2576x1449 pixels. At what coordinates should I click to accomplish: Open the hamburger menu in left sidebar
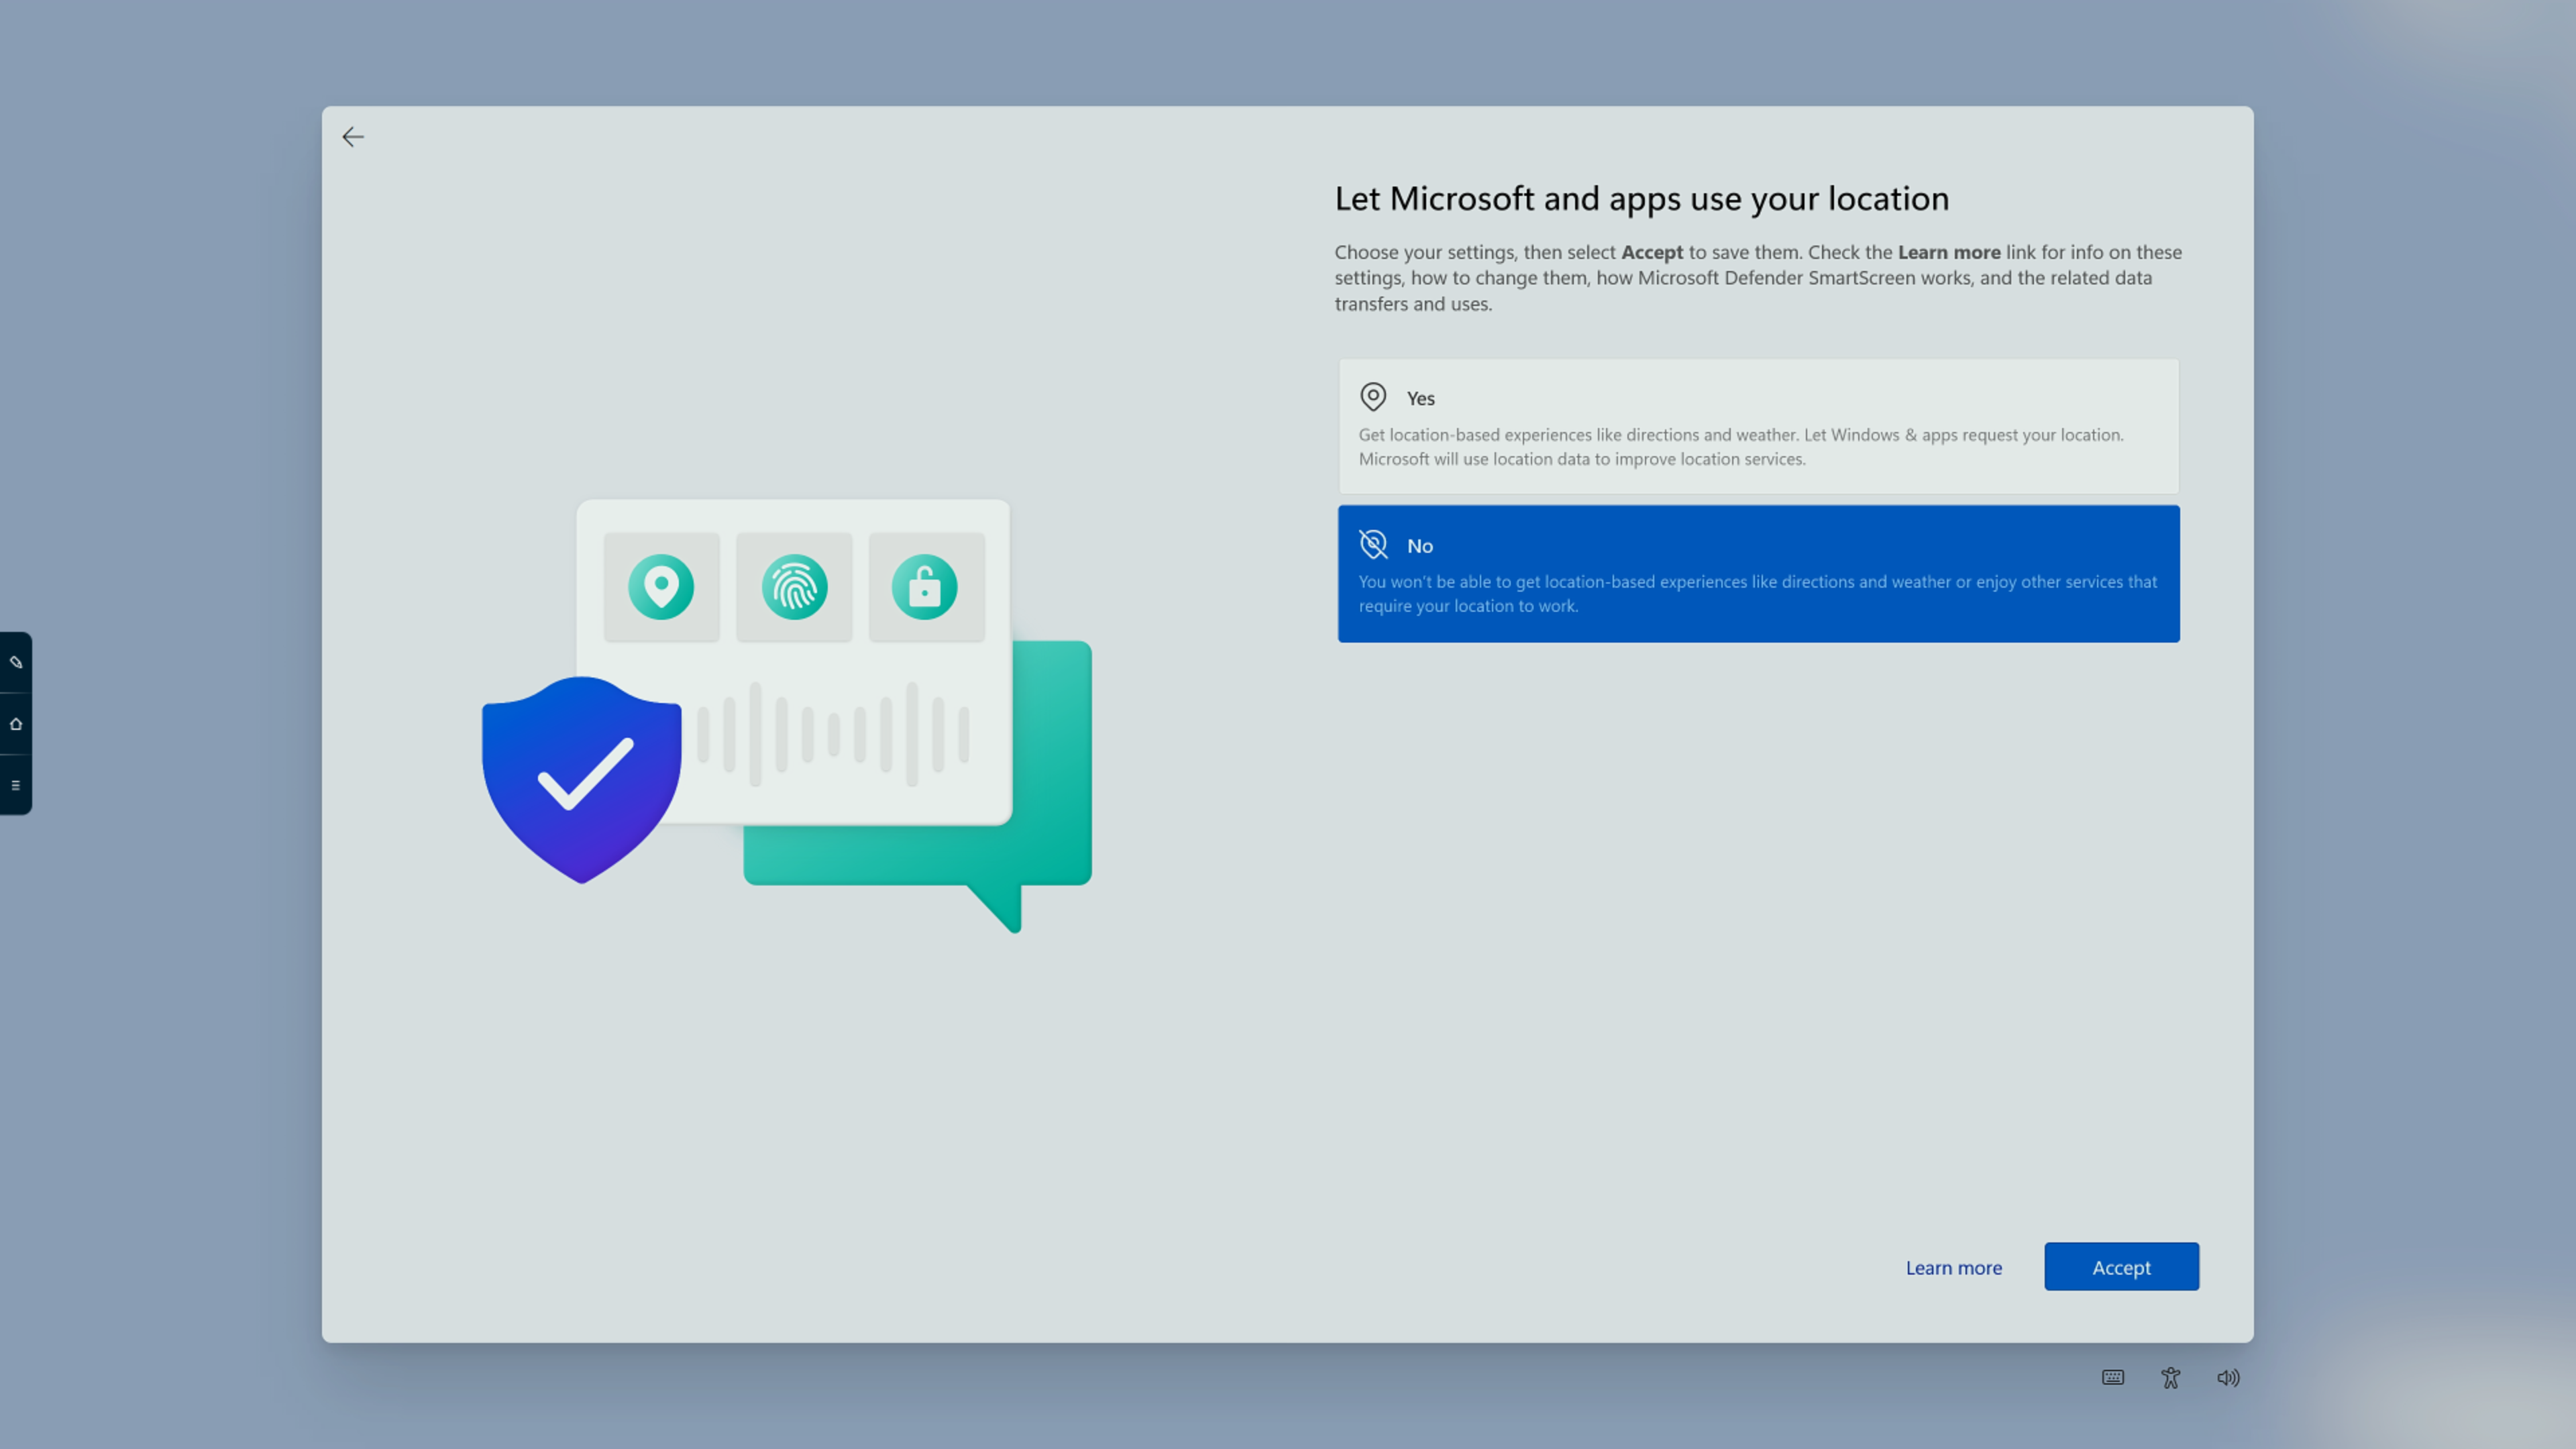click(16, 785)
